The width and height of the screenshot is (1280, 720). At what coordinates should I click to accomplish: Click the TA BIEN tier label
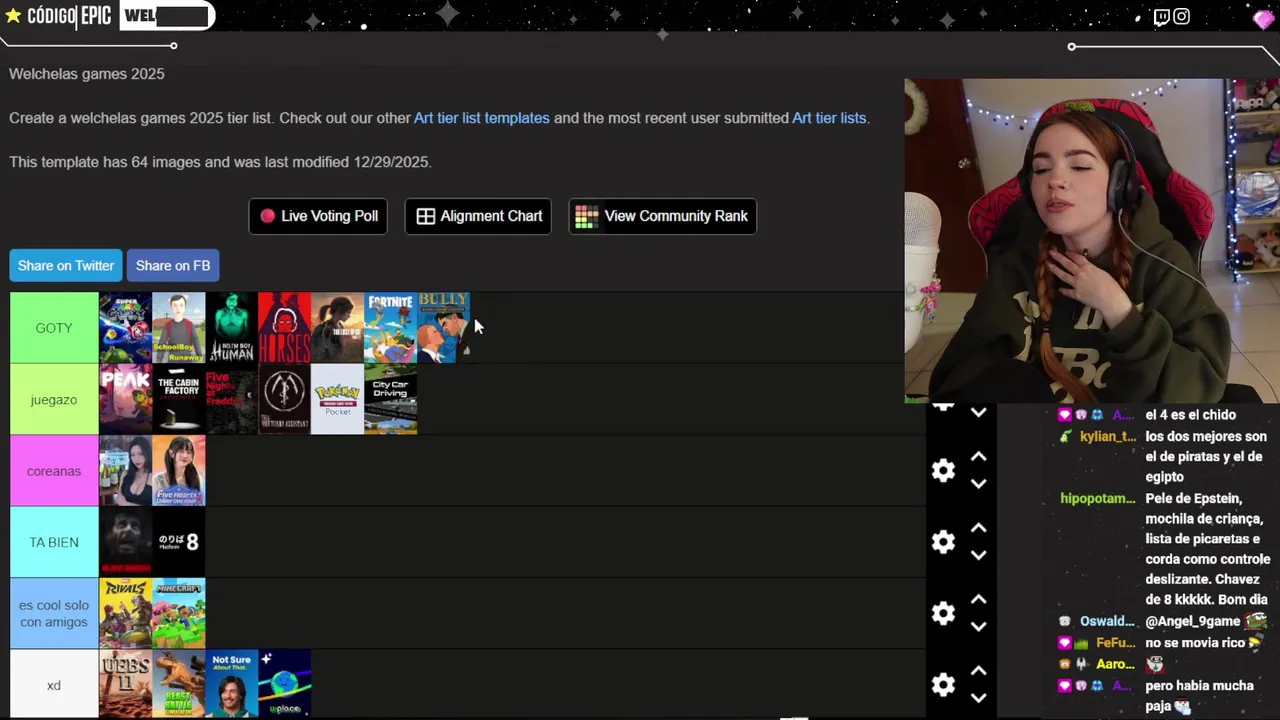[54, 542]
